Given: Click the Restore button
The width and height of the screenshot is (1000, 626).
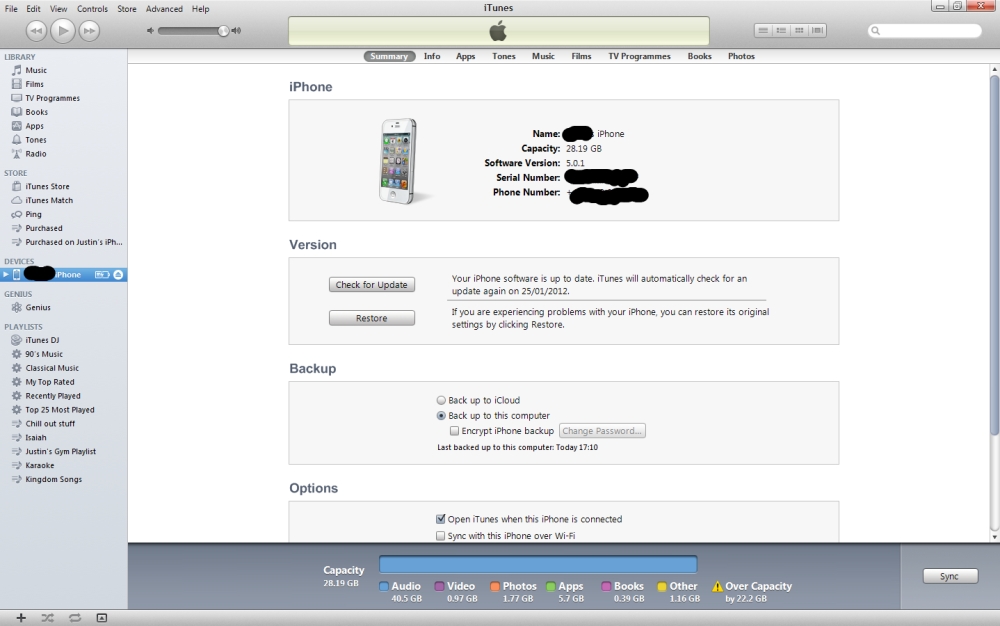Looking at the screenshot, I should coord(372,318).
